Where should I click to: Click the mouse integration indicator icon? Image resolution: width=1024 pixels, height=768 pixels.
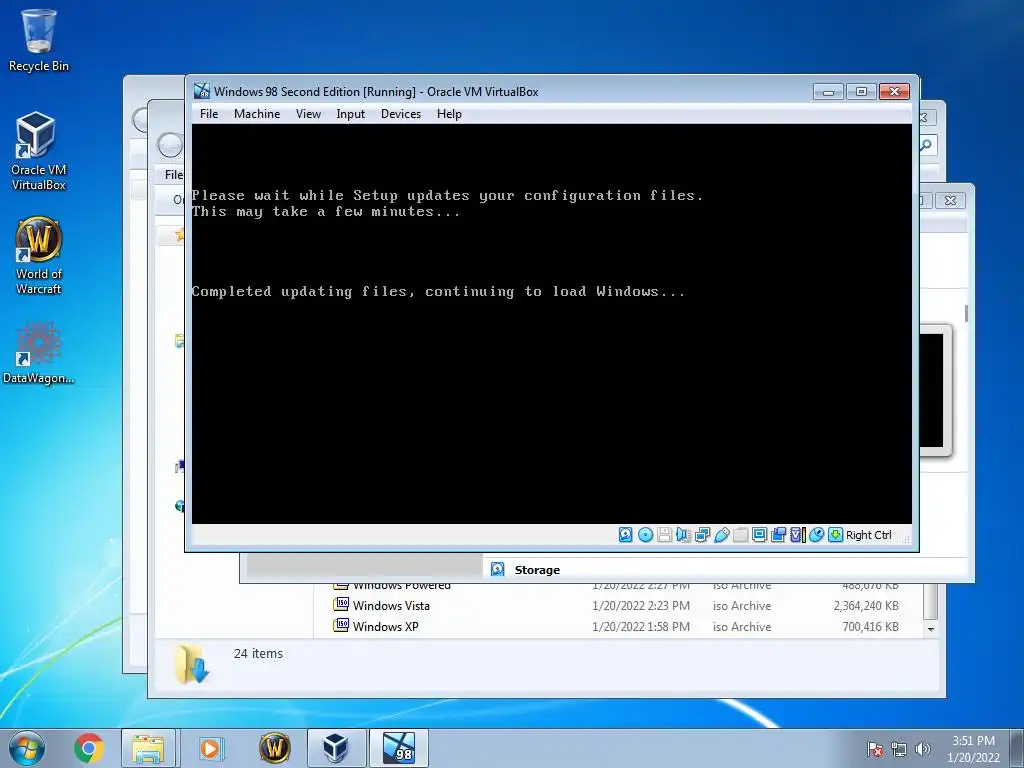[x=816, y=535]
